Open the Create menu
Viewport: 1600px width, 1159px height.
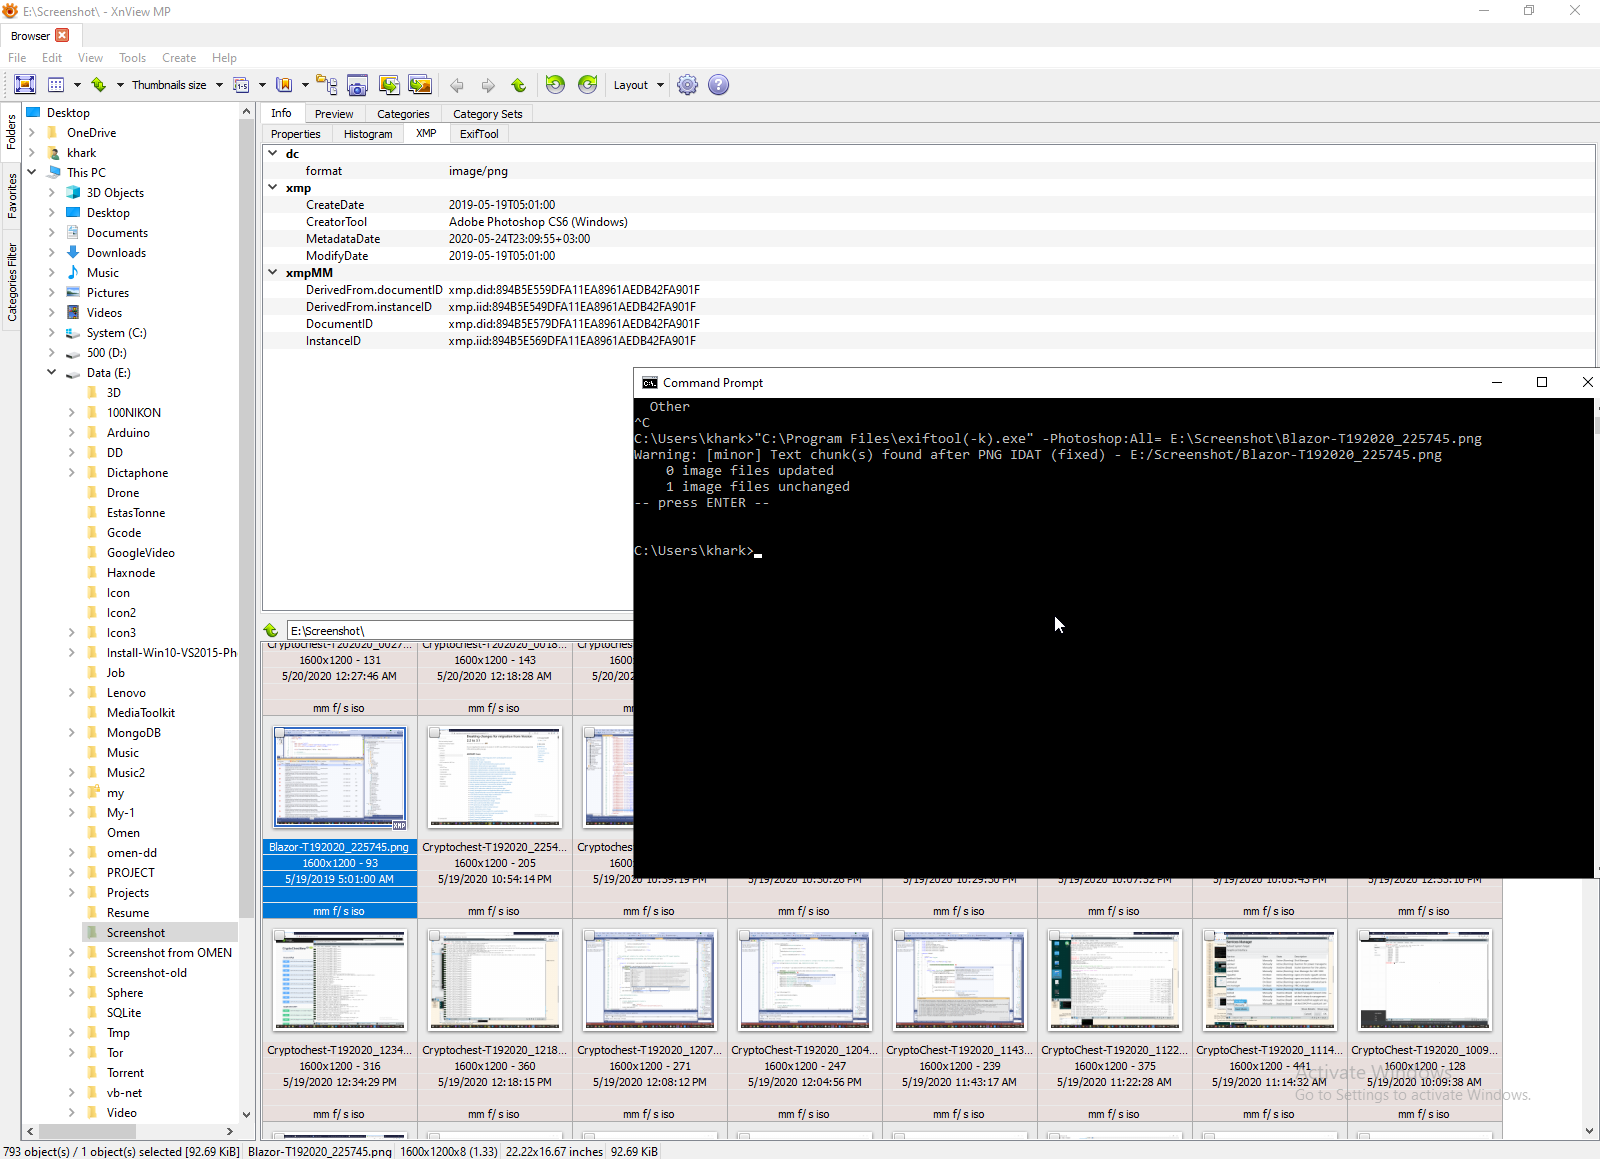179,58
